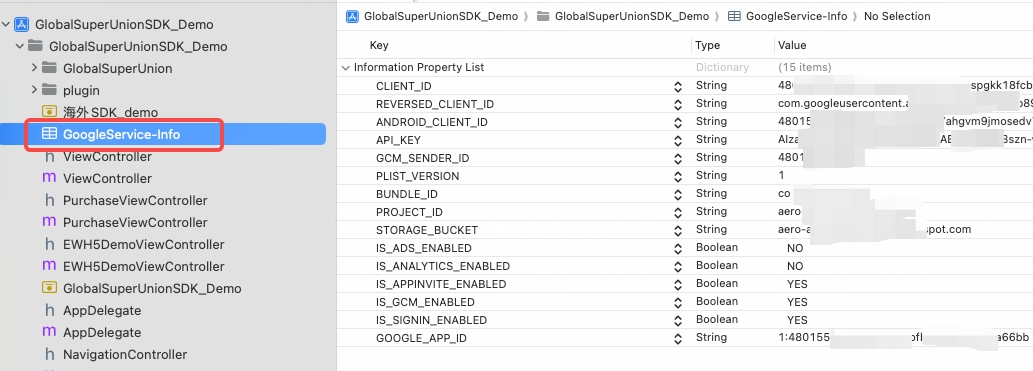Select the plugin folder icon

[49, 90]
